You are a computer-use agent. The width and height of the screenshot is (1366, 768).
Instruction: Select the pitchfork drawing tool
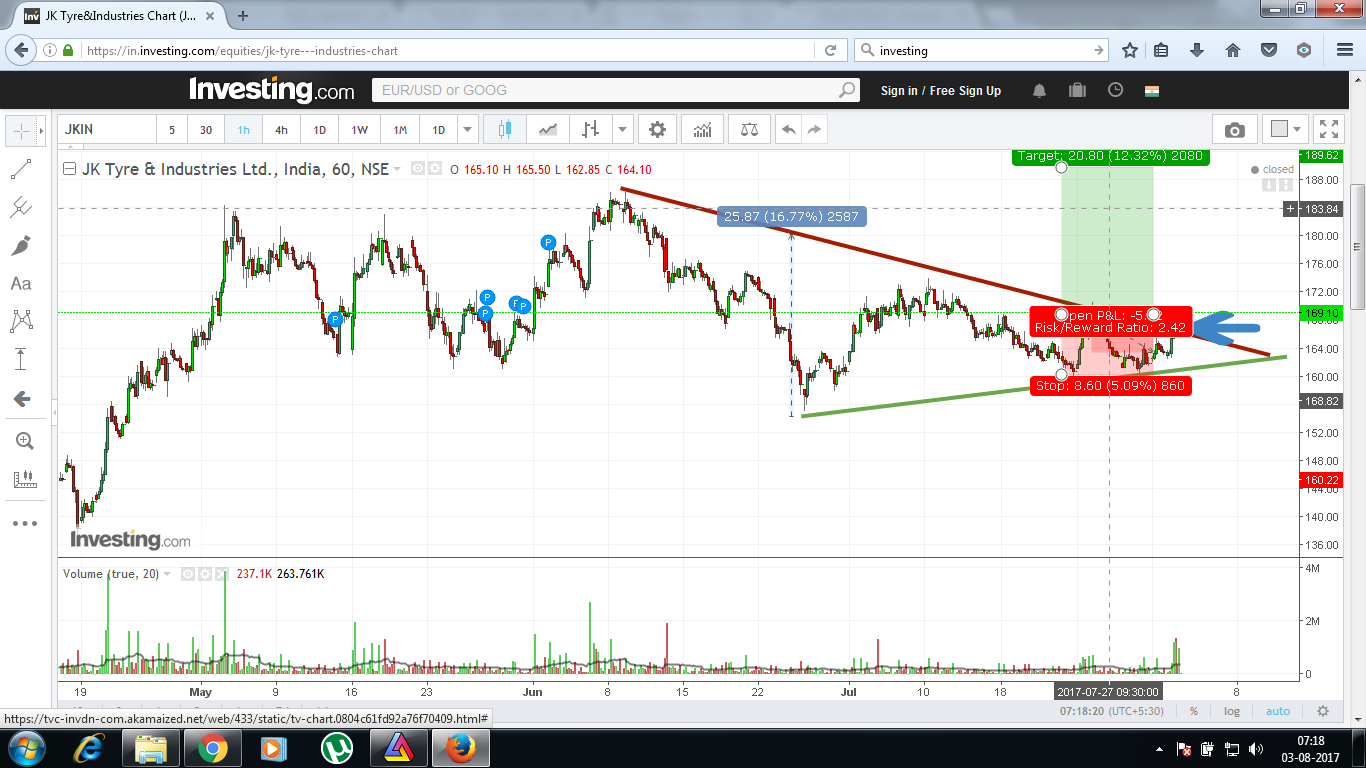(21, 207)
